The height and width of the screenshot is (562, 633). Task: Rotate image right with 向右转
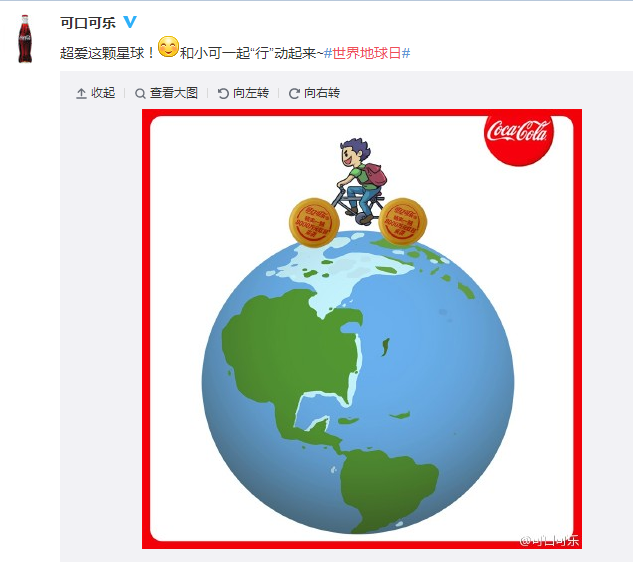tap(314, 93)
